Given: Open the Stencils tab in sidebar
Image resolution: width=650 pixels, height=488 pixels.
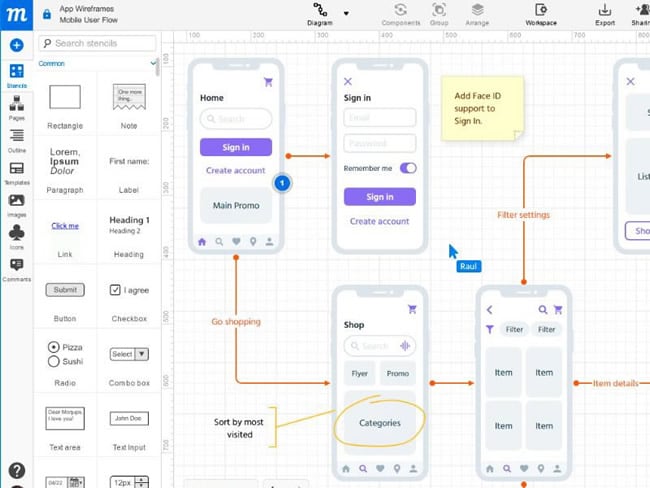Looking at the screenshot, I should click(17, 75).
